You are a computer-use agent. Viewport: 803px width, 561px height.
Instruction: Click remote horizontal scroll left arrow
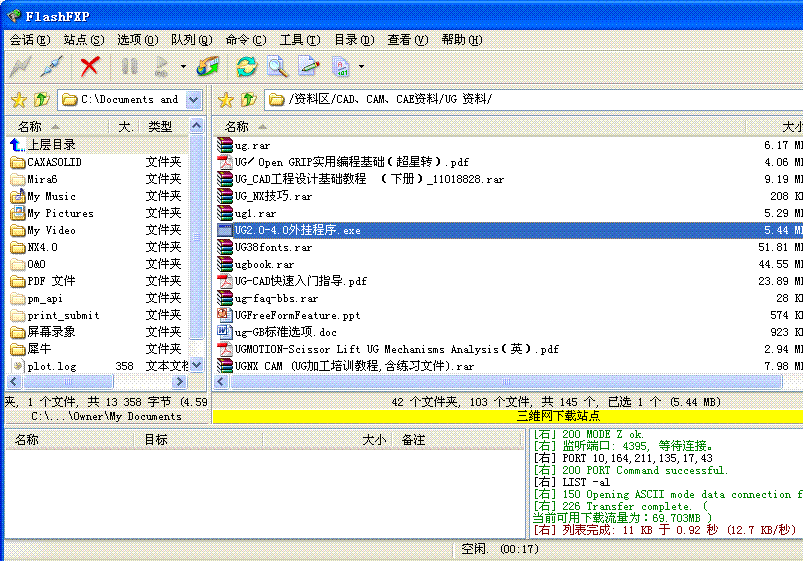(x=221, y=381)
